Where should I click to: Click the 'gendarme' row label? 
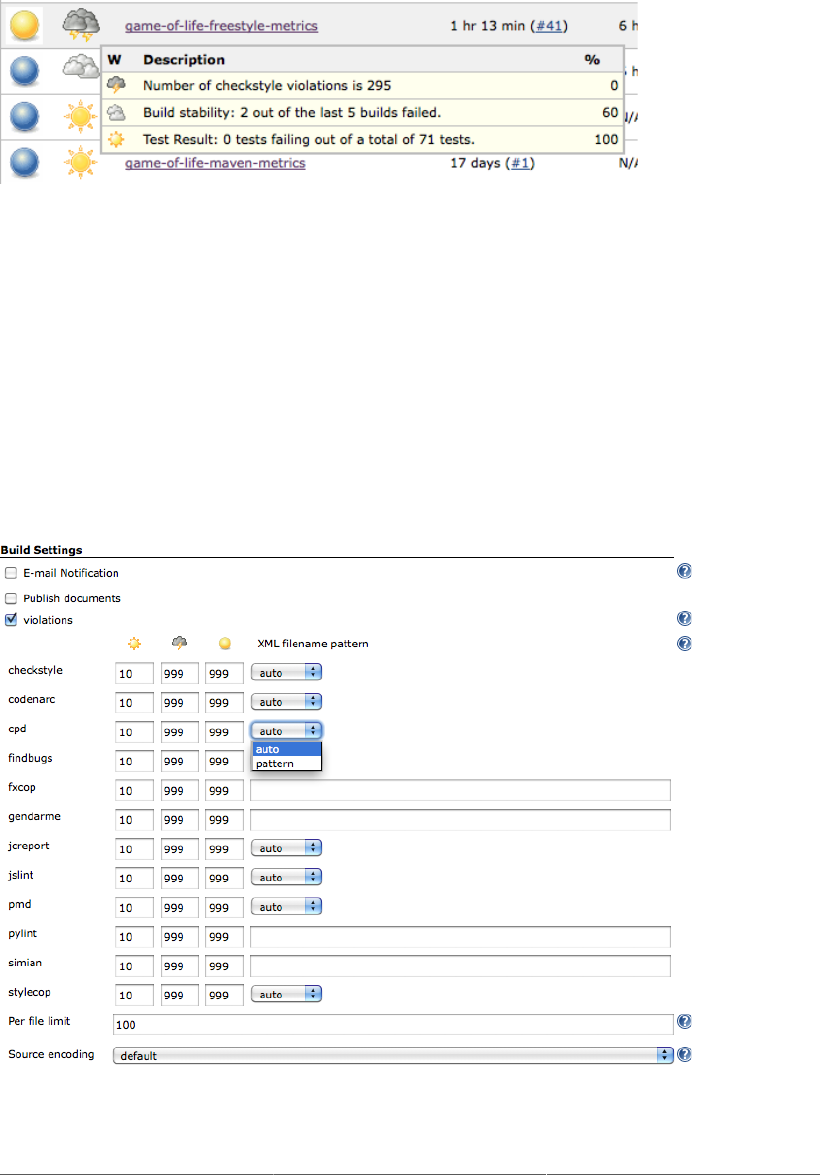[x=34, y=816]
